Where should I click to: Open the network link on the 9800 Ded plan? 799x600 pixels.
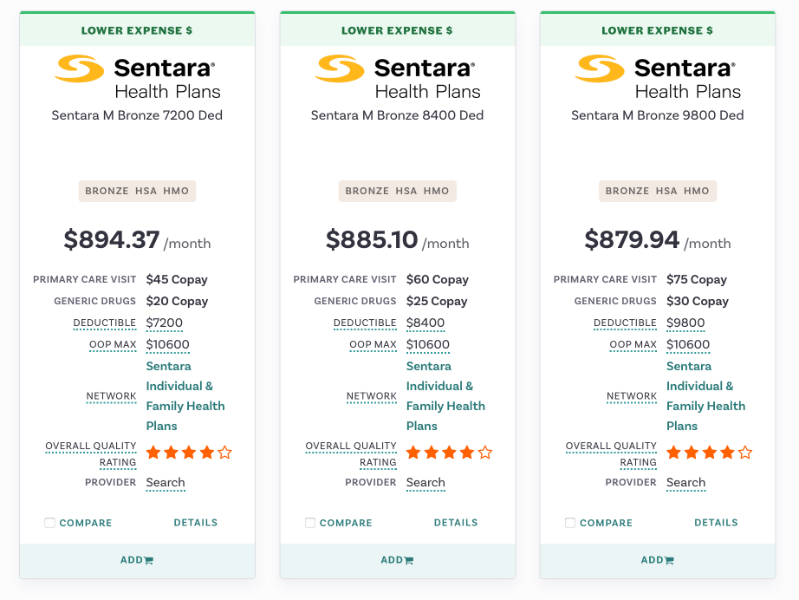tap(705, 396)
